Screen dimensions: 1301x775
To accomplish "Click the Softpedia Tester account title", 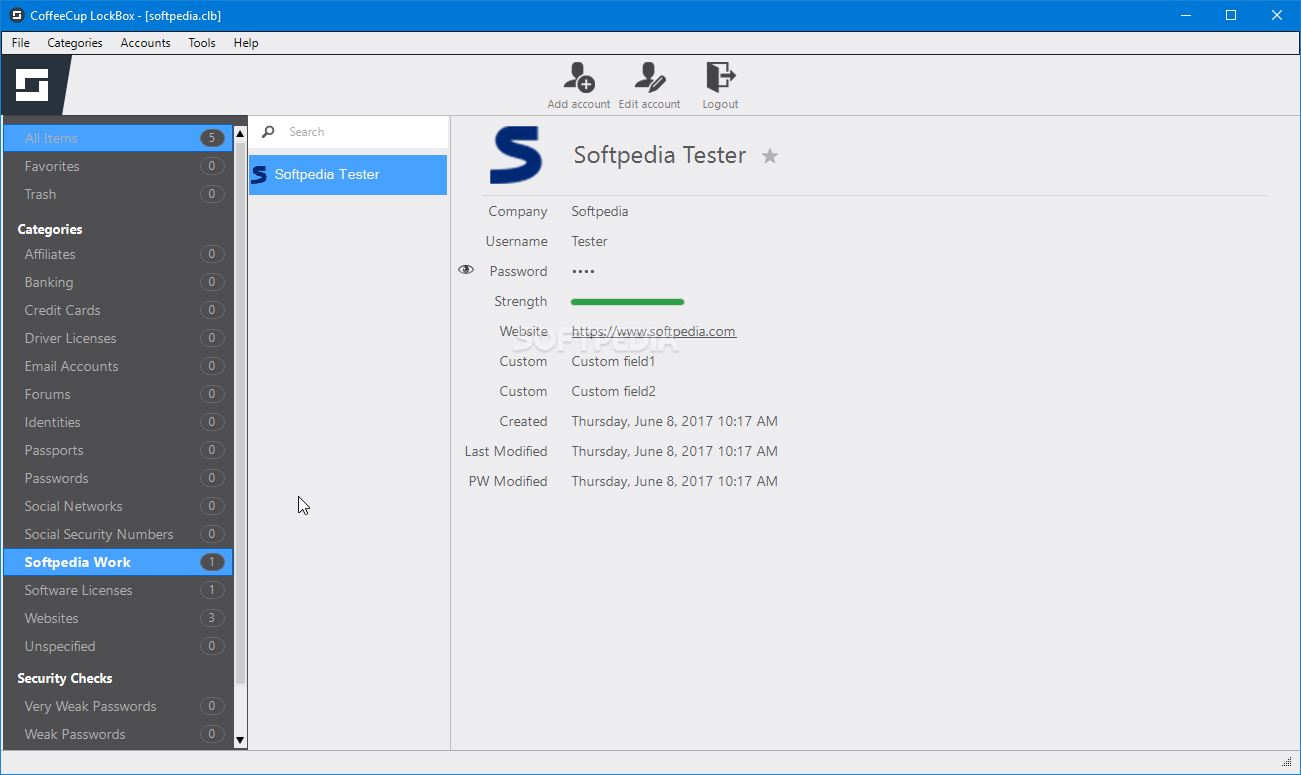I will click(x=660, y=155).
